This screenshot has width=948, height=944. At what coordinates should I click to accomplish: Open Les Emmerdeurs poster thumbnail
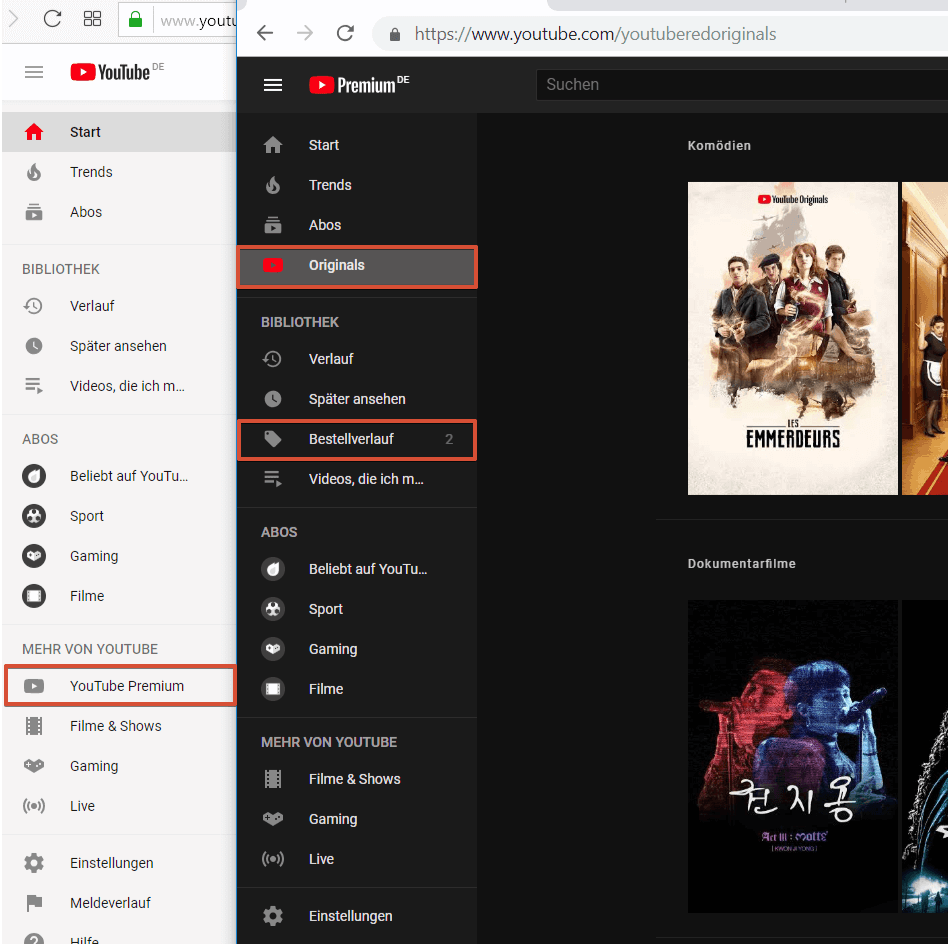coord(793,338)
